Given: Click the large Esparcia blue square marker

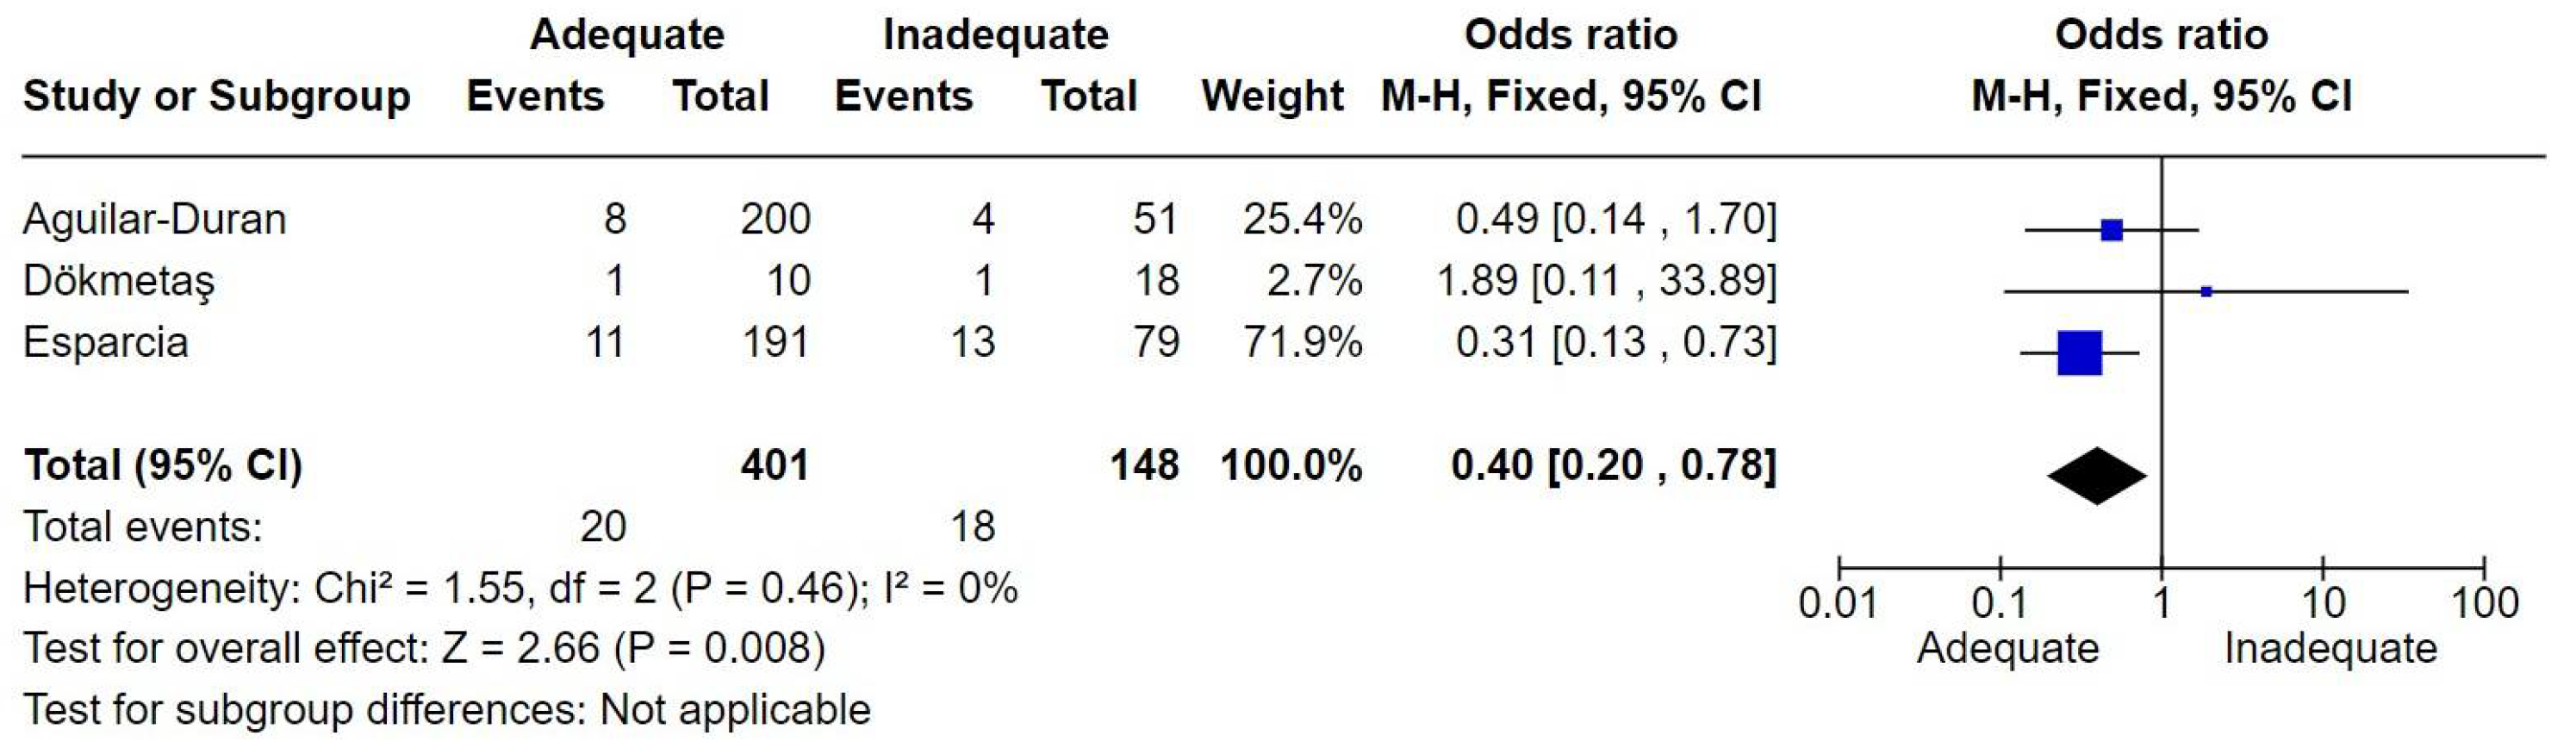Looking at the screenshot, I should pos(2079,353).
